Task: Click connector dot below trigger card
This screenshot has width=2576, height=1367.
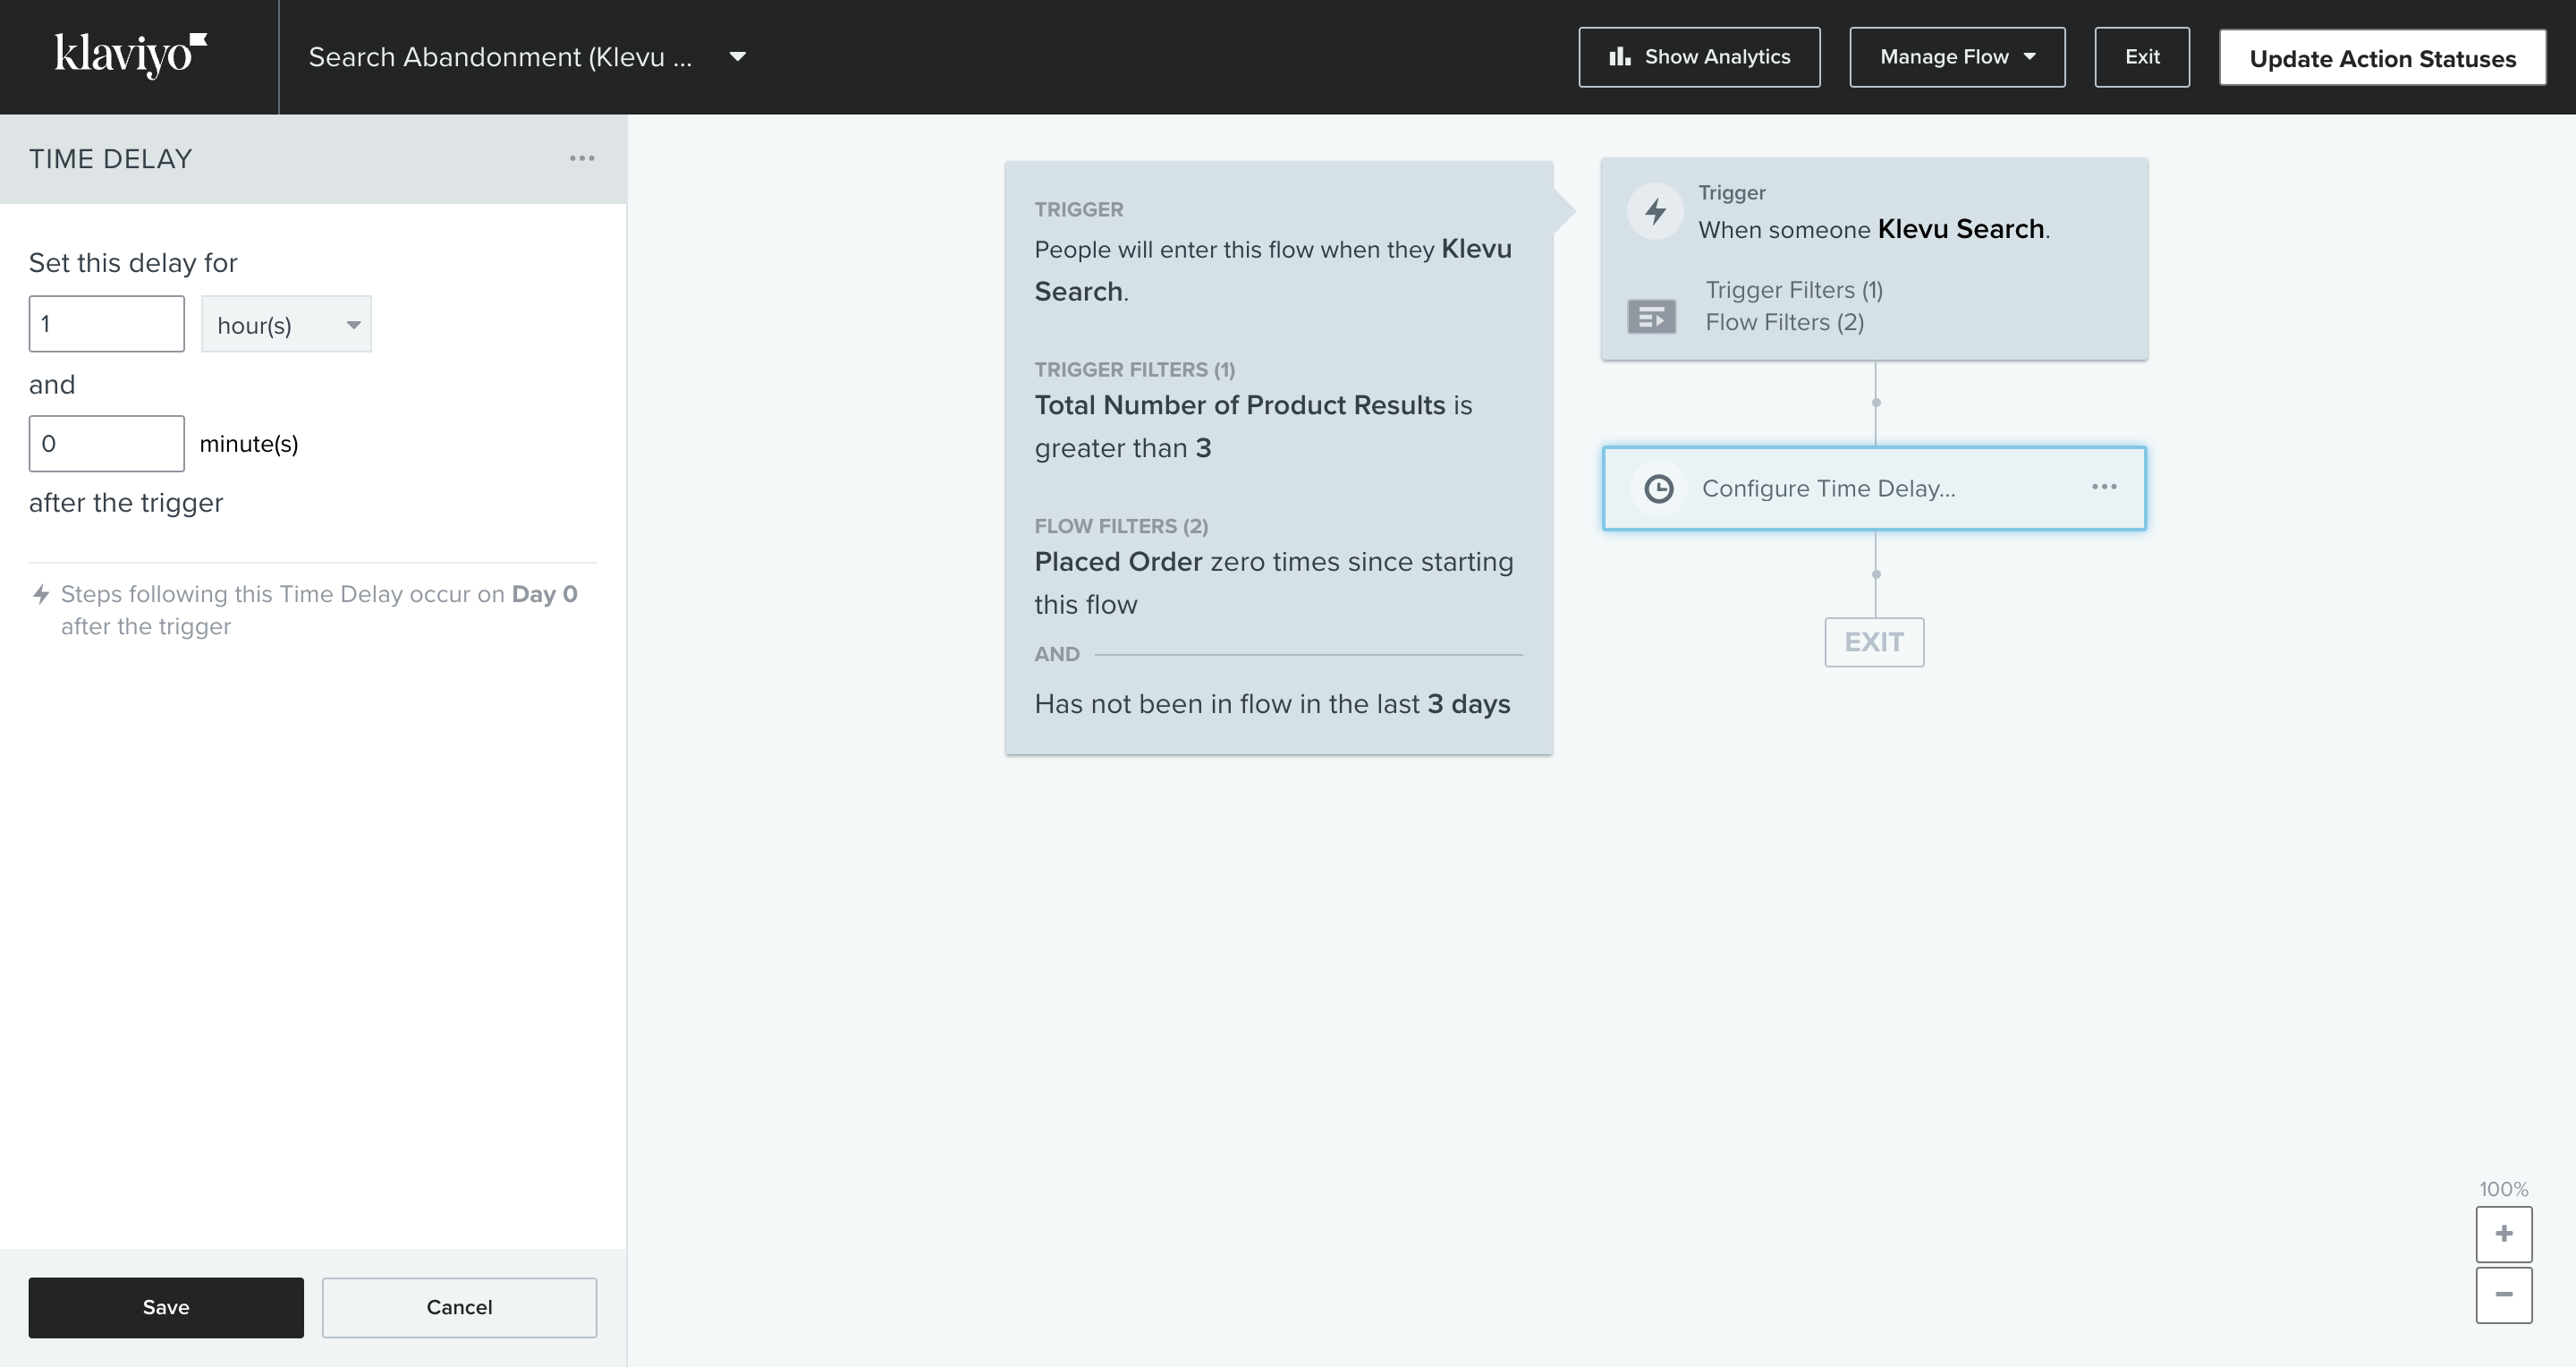Action: 1876,403
